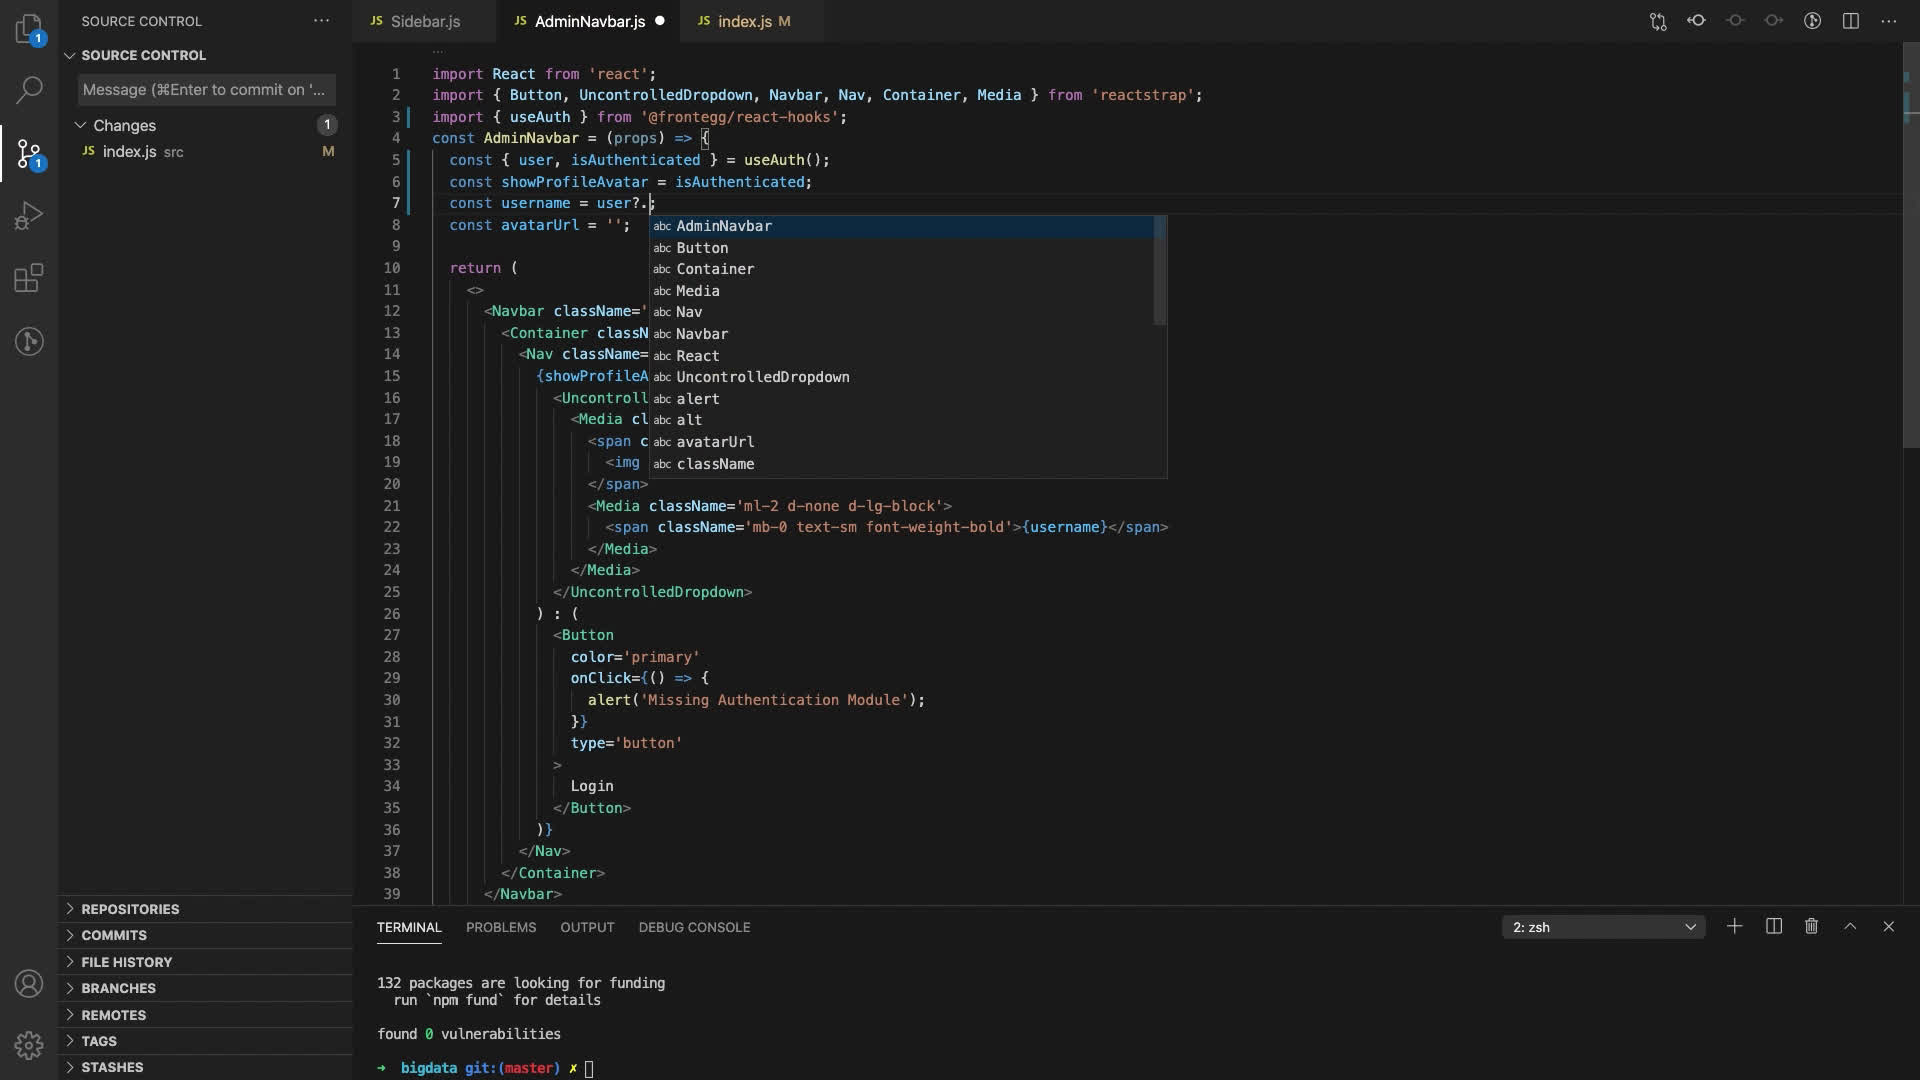Click the commit message input field
This screenshot has height=1080, width=1920.
[x=207, y=90]
